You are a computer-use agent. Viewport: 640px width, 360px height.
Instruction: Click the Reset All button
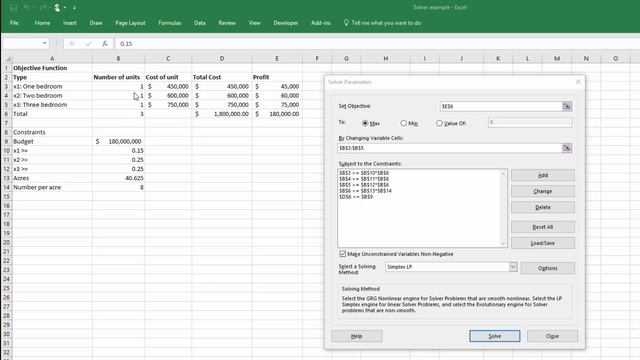pos(543,227)
